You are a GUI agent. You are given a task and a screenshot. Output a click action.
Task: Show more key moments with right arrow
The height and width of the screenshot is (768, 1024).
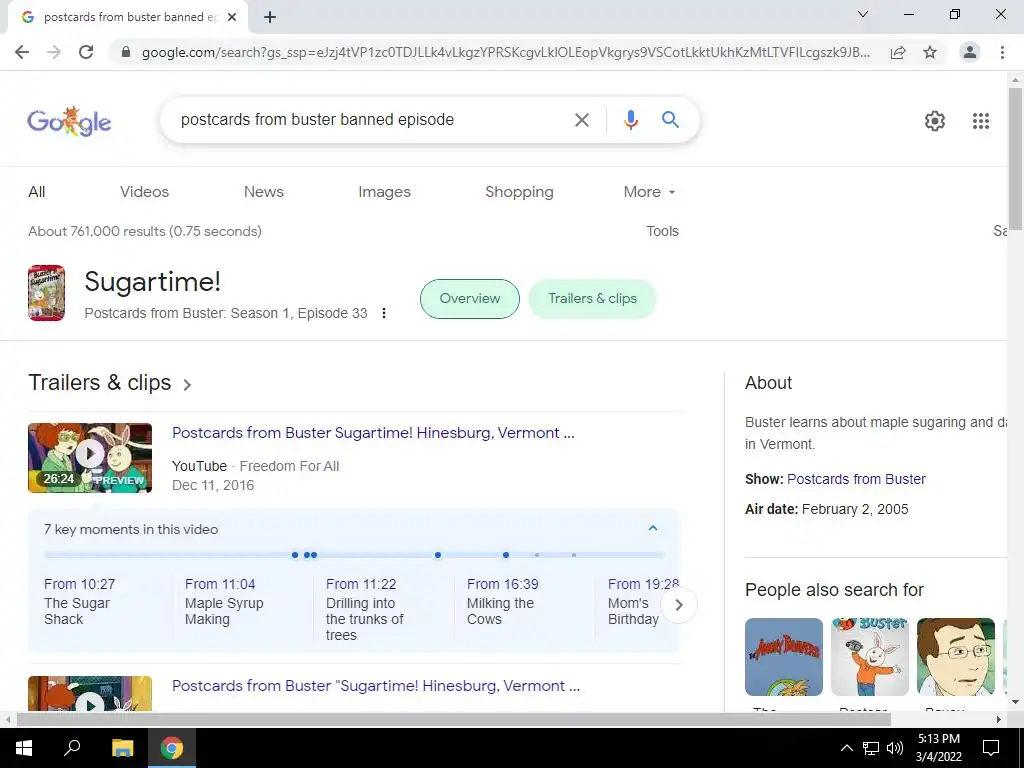coord(679,605)
